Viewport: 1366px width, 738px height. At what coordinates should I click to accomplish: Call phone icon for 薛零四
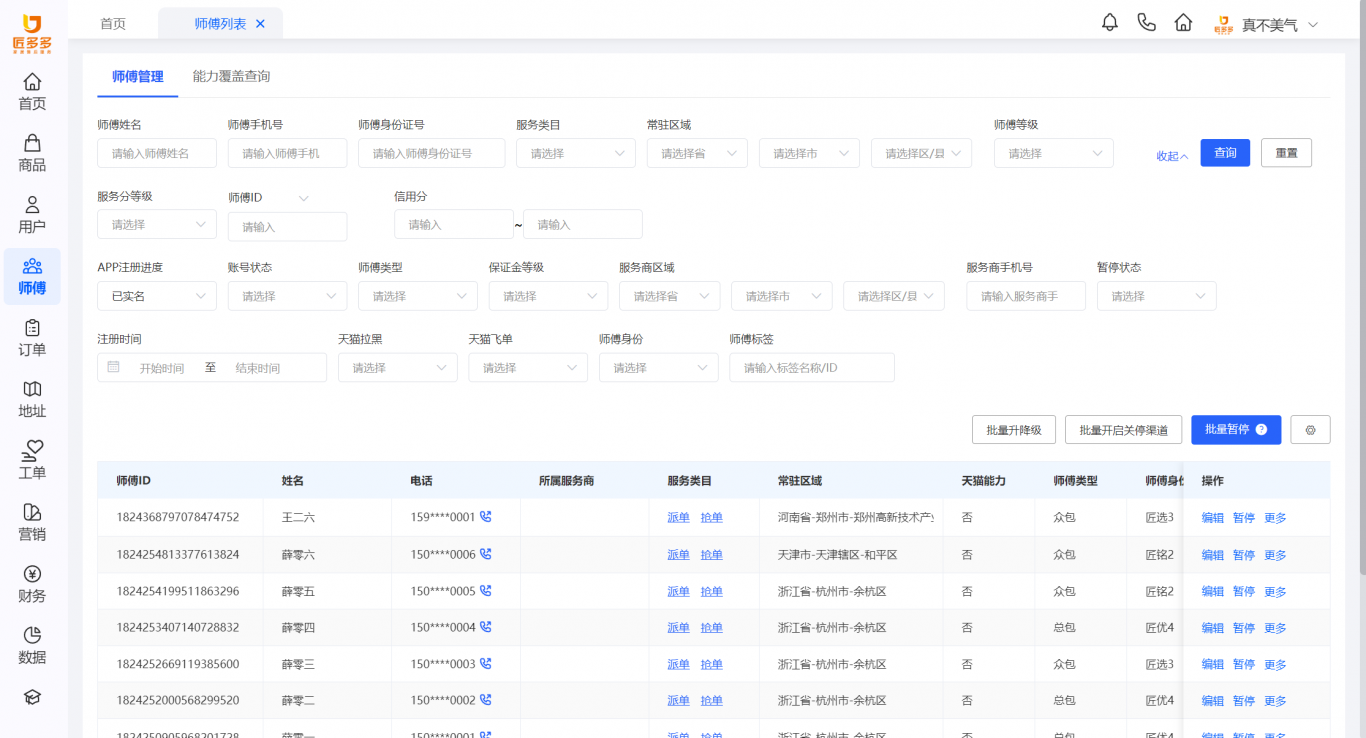486,627
